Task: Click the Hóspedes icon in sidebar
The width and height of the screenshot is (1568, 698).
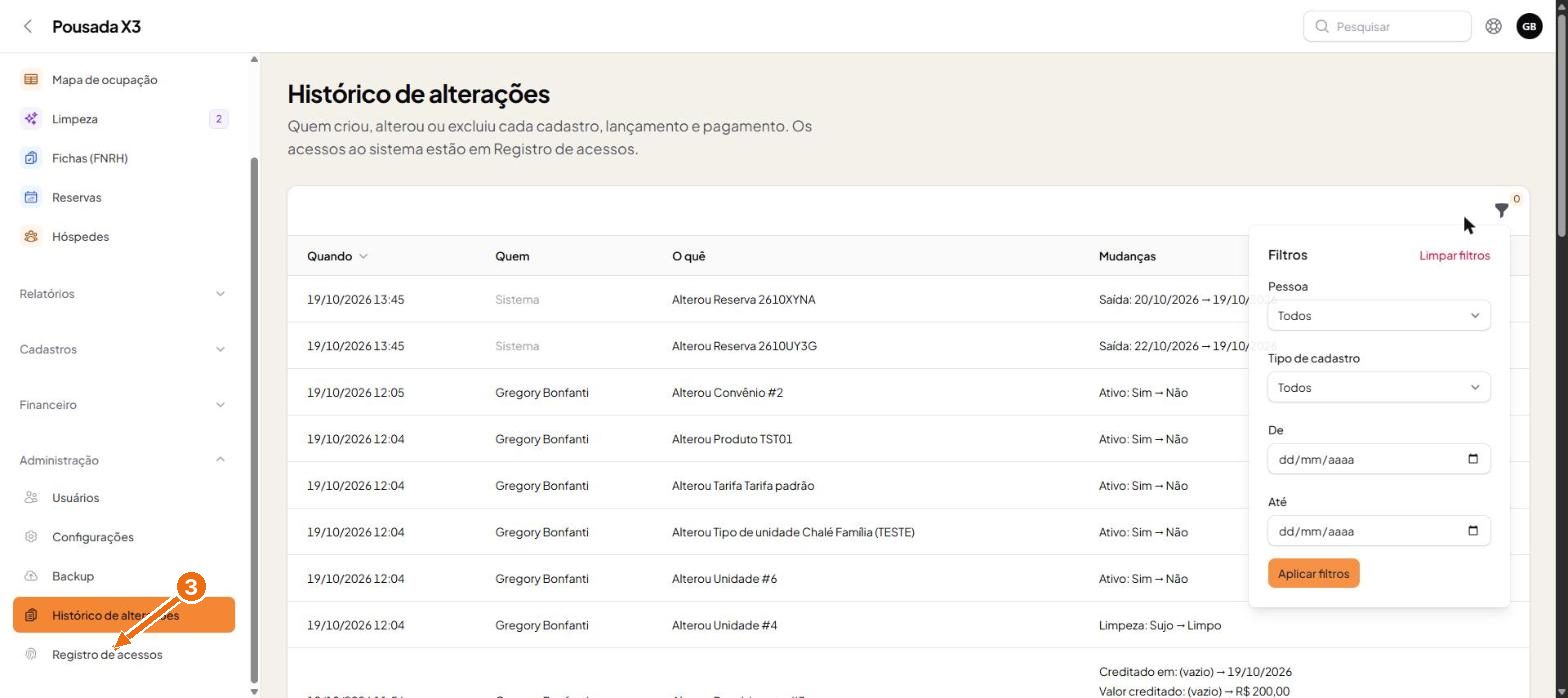Action: click(x=31, y=237)
